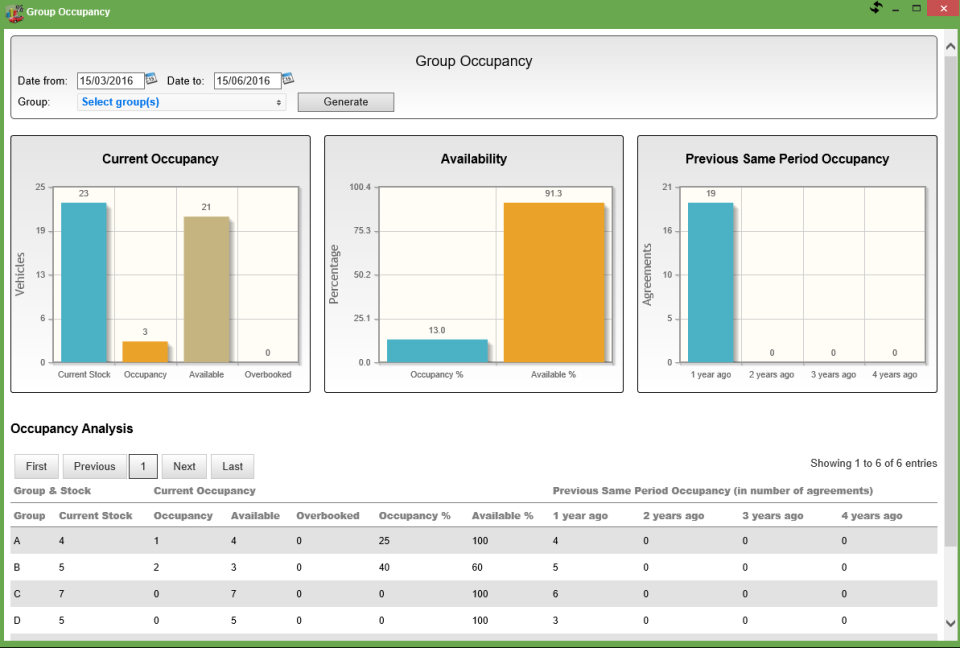
Task: Select page 1 in pagination
Action: click(x=143, y=466)
